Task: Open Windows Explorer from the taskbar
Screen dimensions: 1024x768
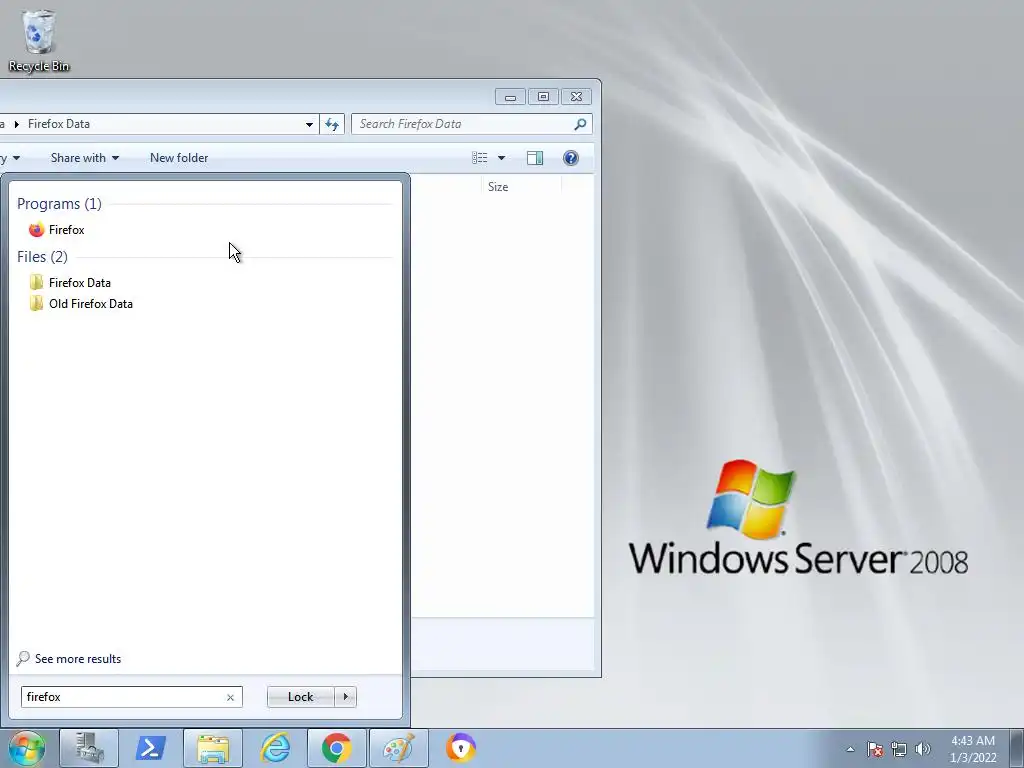Action: tap(213, 748)
